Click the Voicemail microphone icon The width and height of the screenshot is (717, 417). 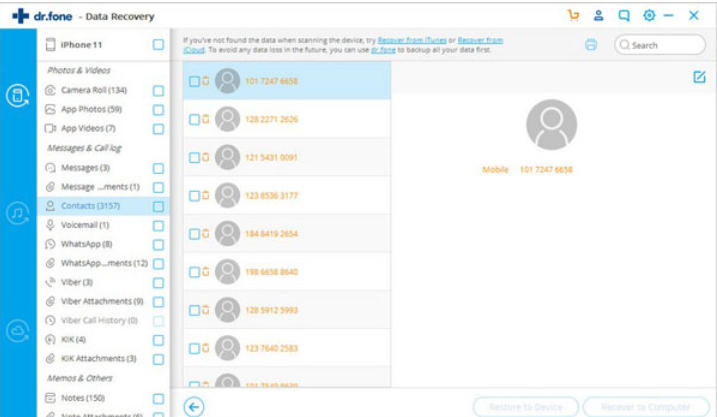[50, 225]
